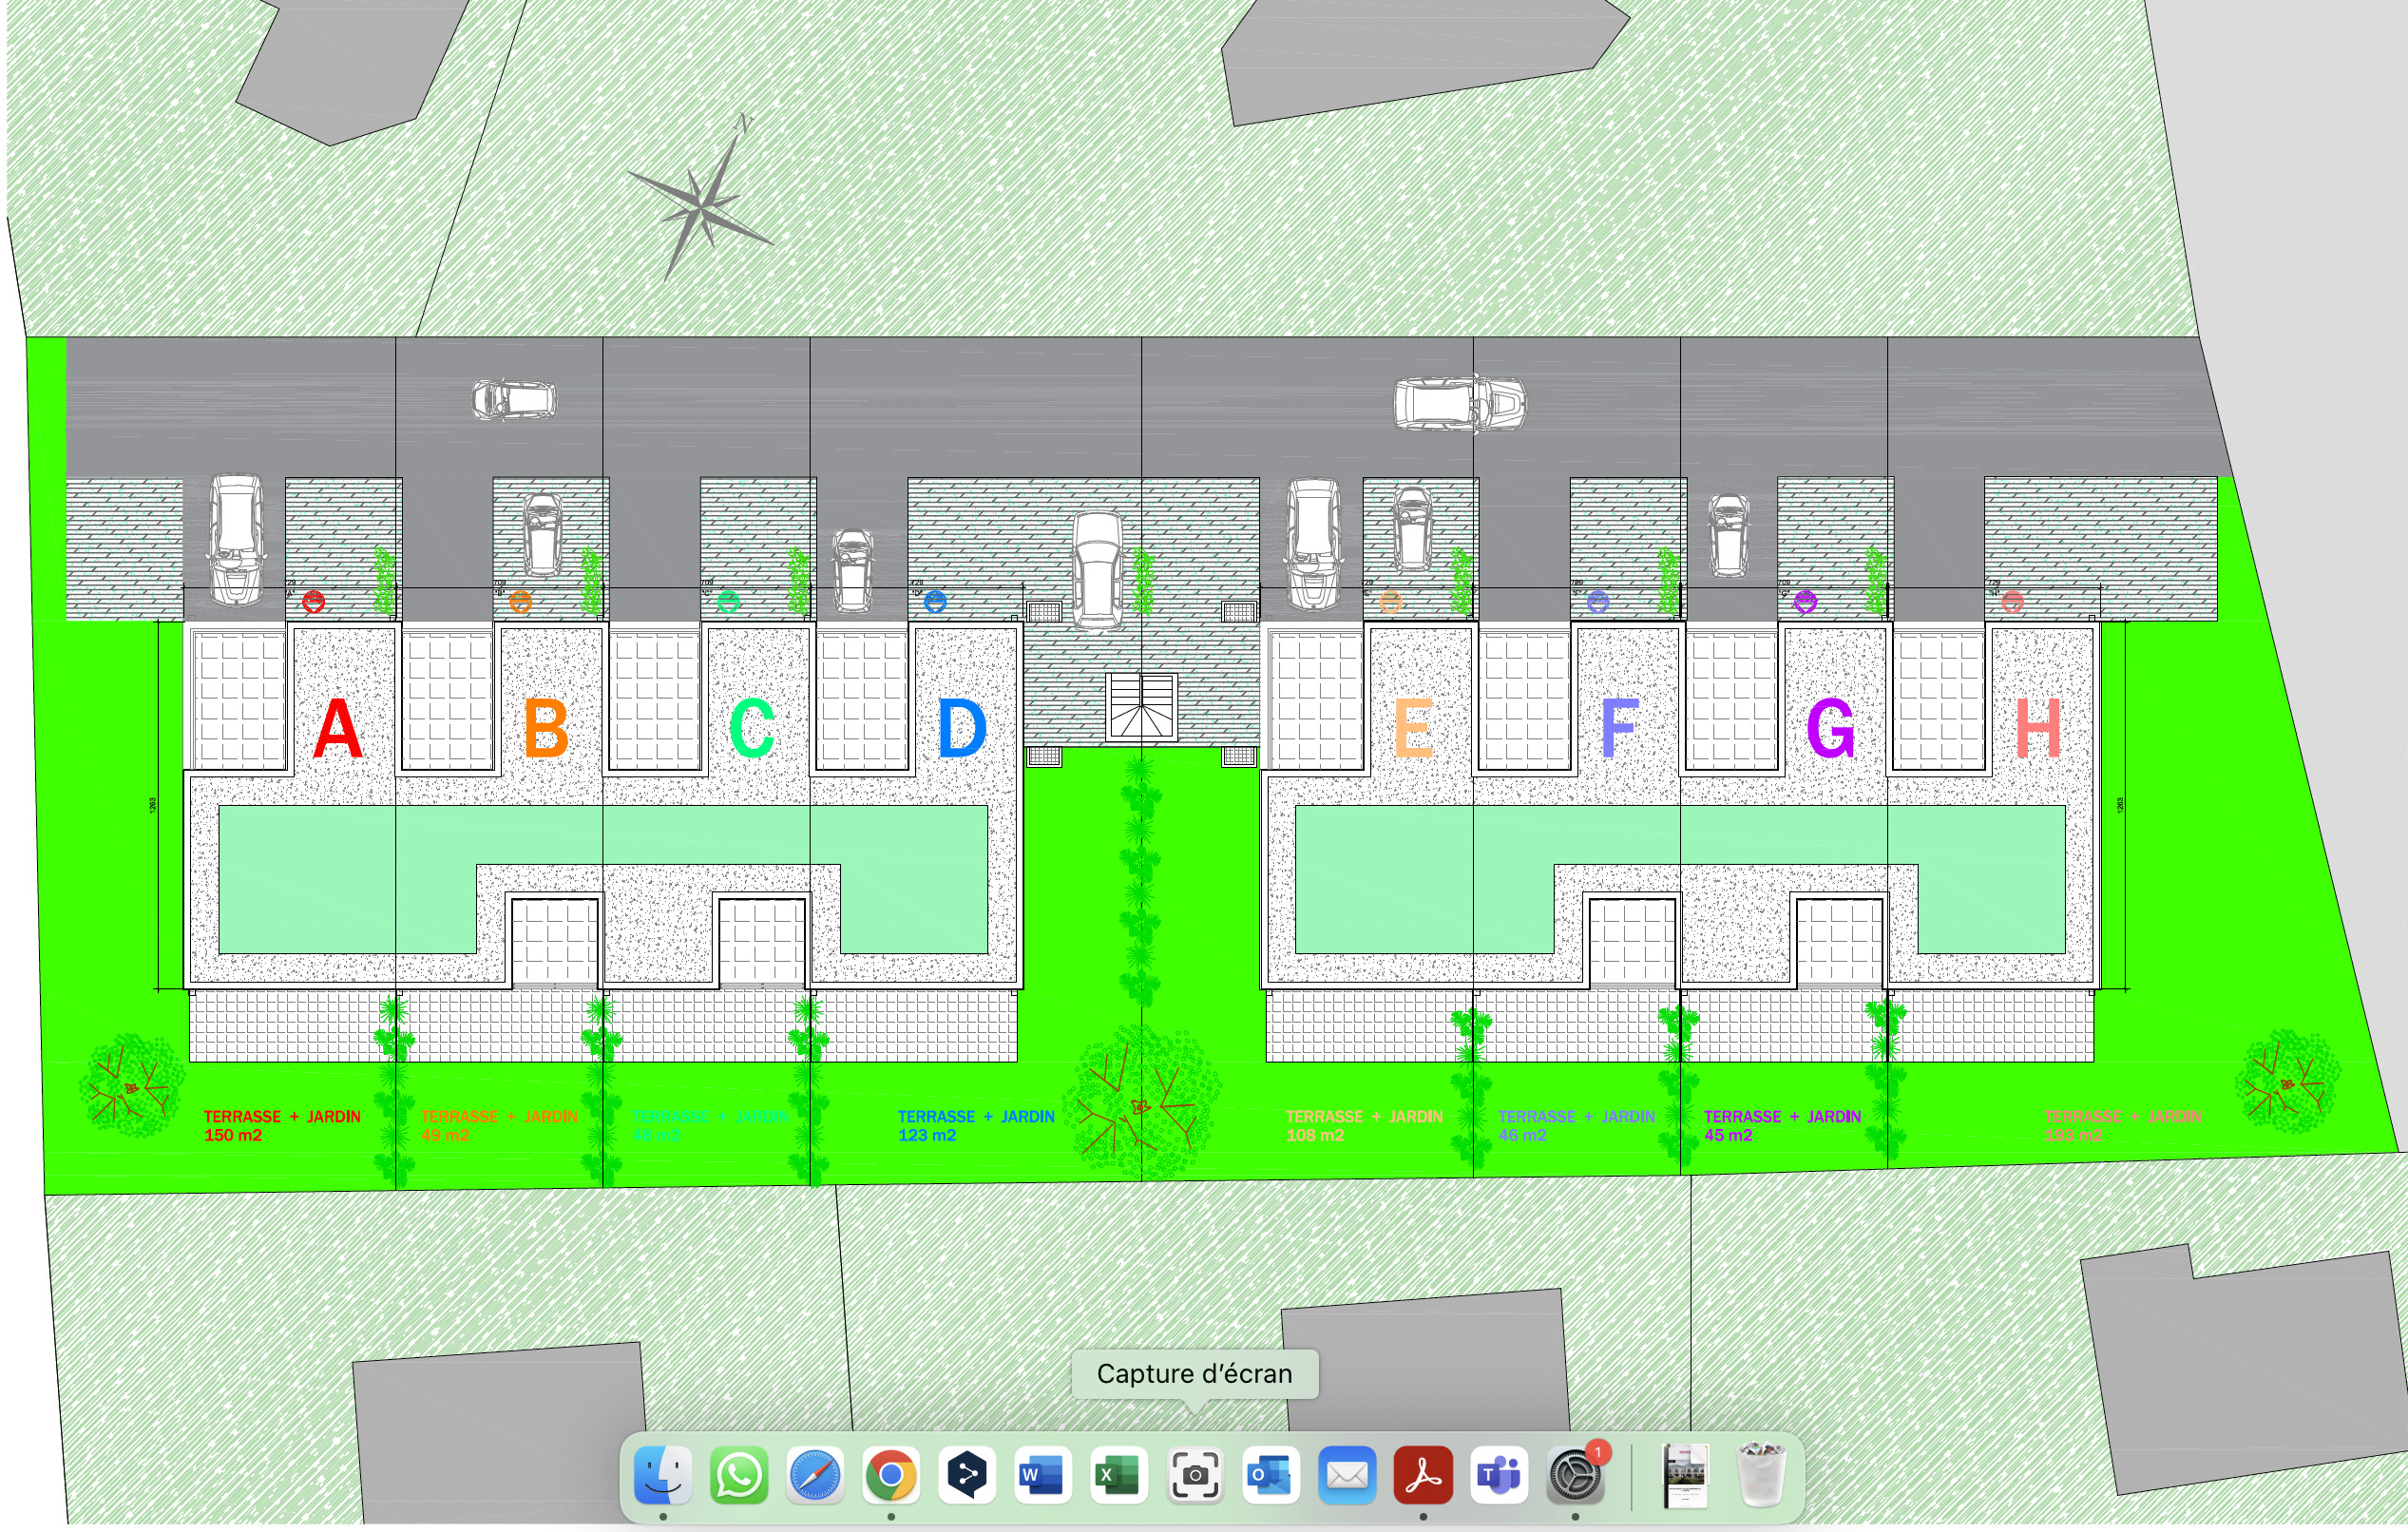Open Finder from the dock
Screen dimensions: 2408x1532
coord(663,1474)
